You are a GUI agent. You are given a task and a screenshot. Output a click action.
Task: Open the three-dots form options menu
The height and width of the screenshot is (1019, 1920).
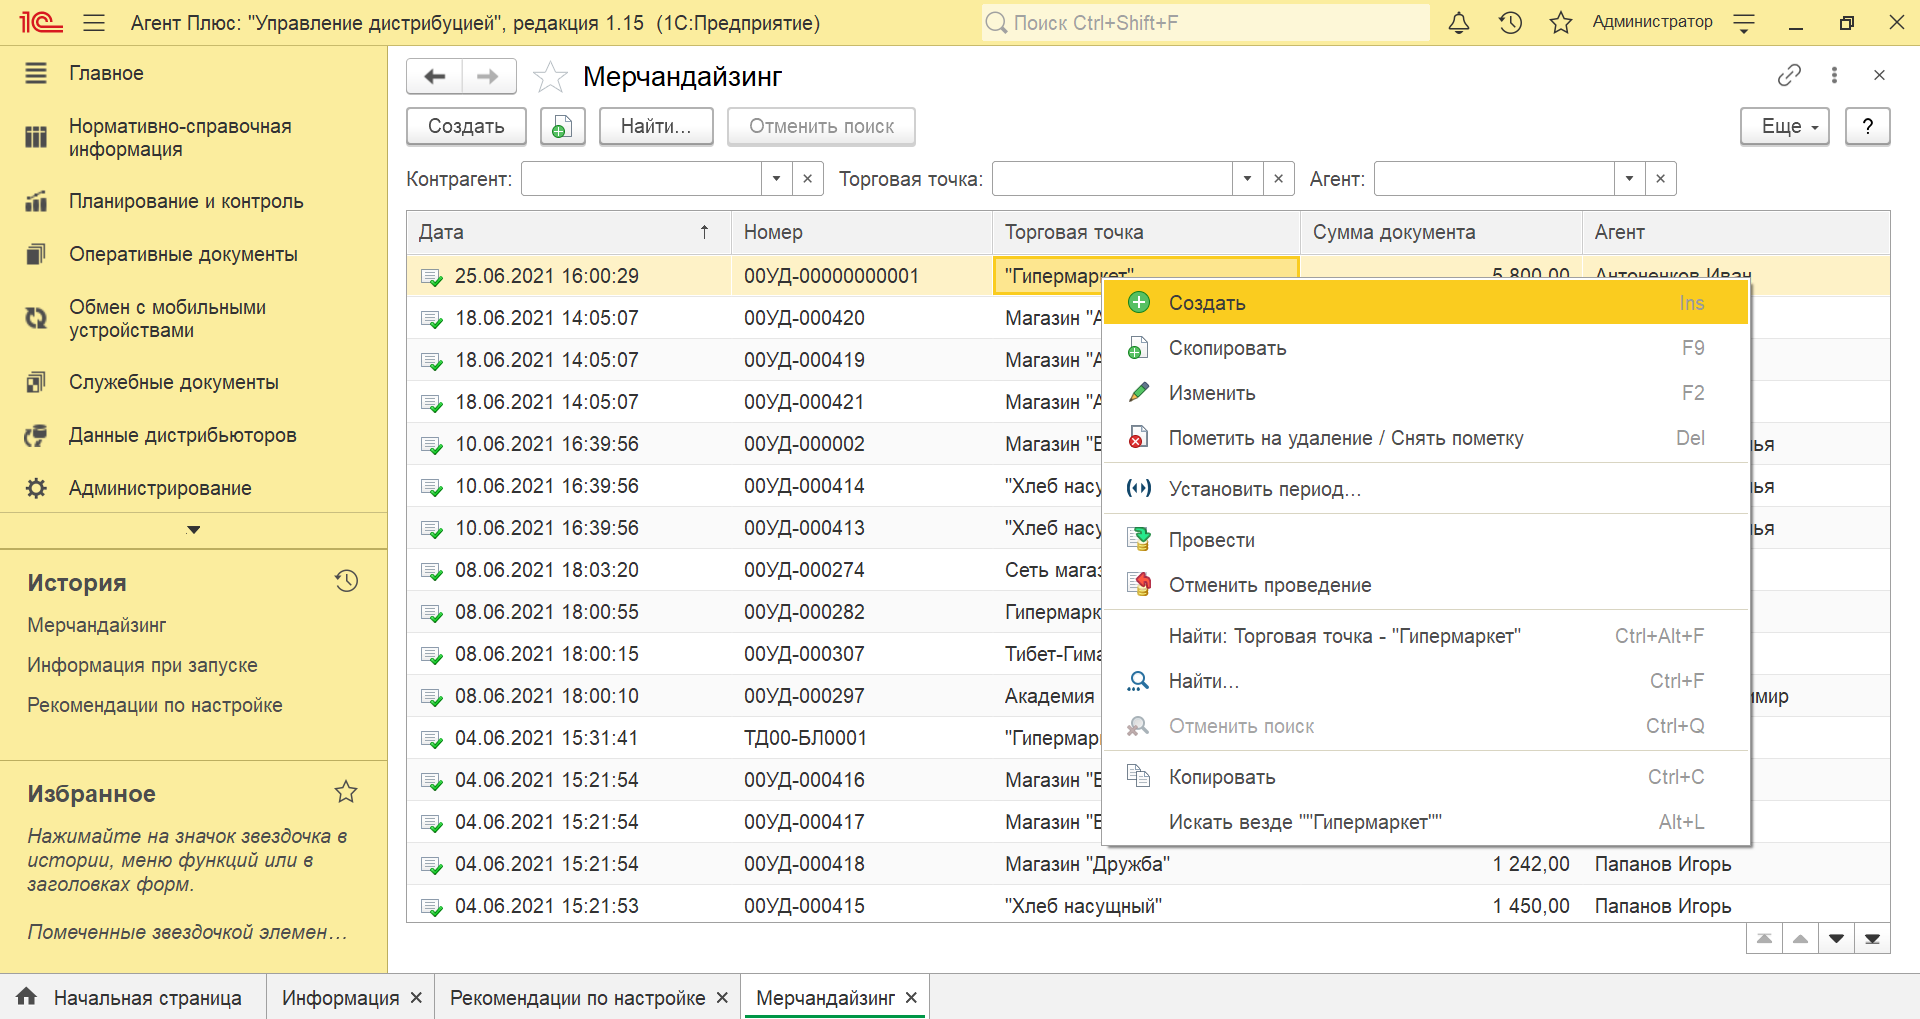tap(1834, 75)
